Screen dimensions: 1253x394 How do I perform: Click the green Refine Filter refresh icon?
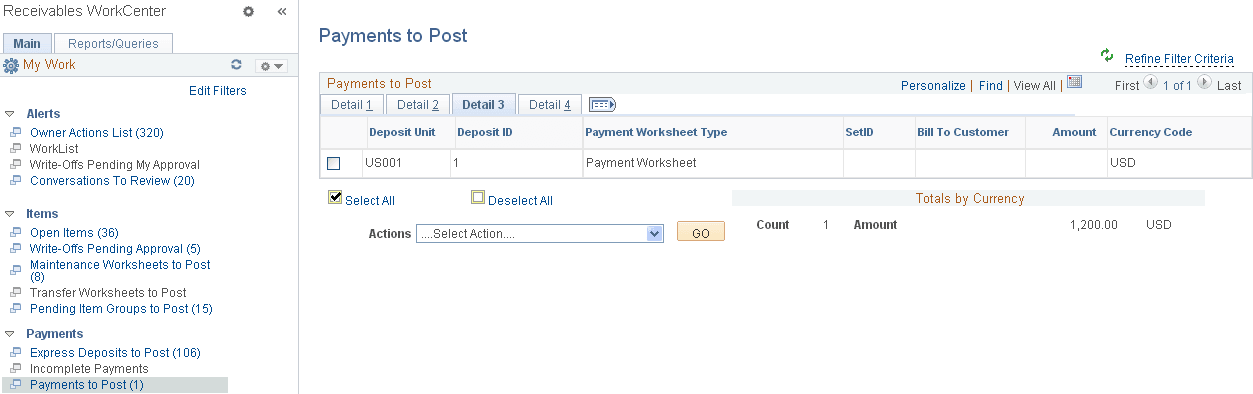coord(1106,56)
